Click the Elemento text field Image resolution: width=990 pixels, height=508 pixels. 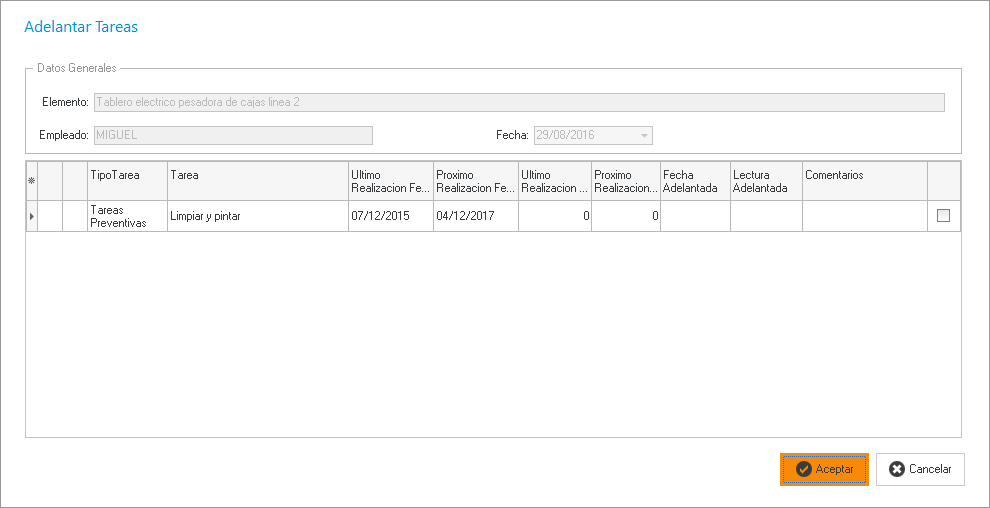(518, 102)
